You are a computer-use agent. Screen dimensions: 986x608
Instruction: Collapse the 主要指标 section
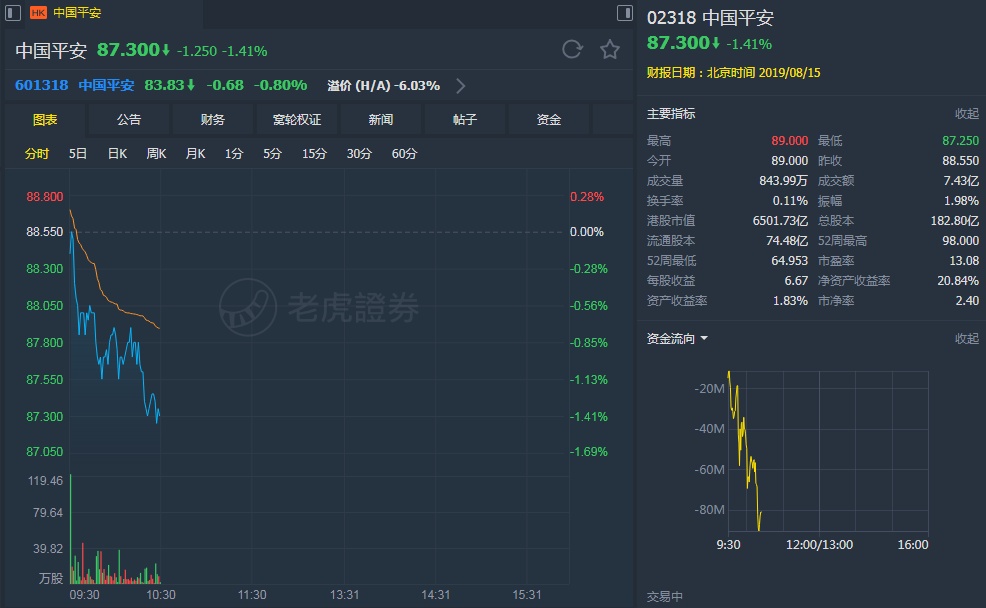point(966,114)
